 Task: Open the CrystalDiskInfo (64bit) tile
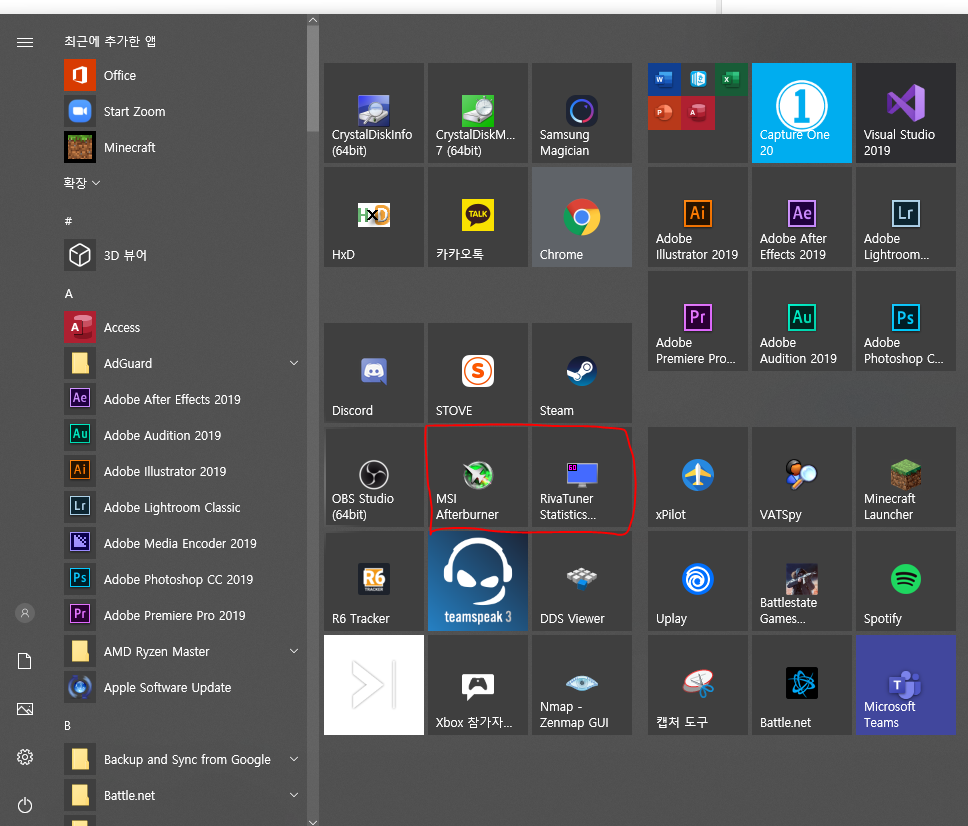click(373, 113)
